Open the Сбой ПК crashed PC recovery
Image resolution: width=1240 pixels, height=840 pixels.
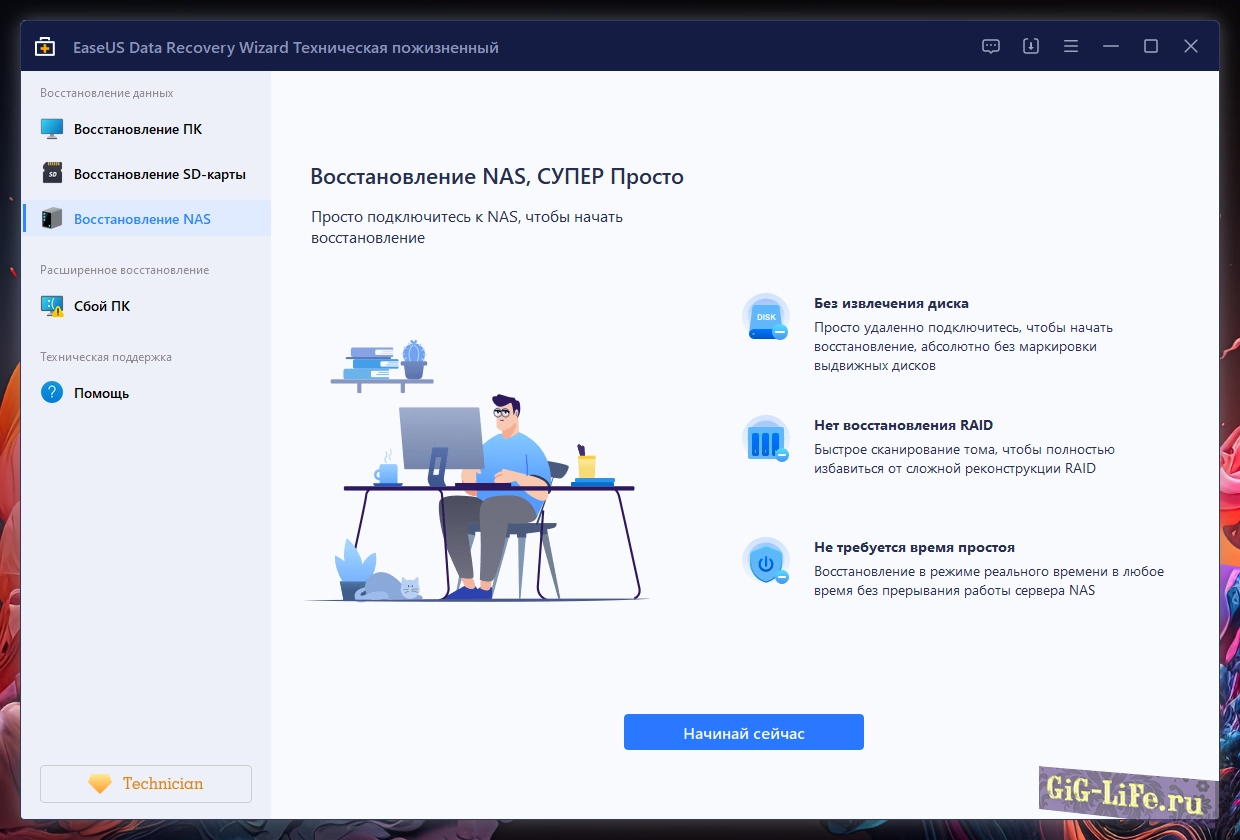coord(102,306)
